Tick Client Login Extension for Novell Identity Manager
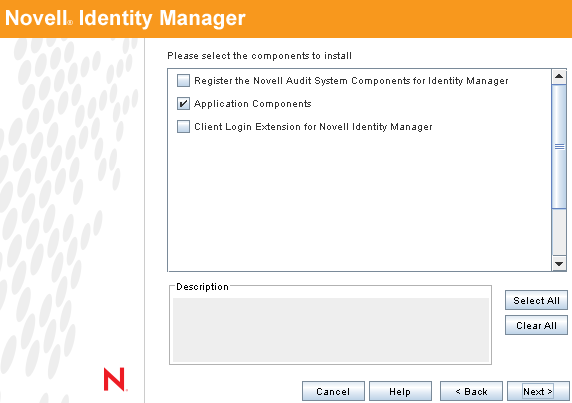 [183, 127]
